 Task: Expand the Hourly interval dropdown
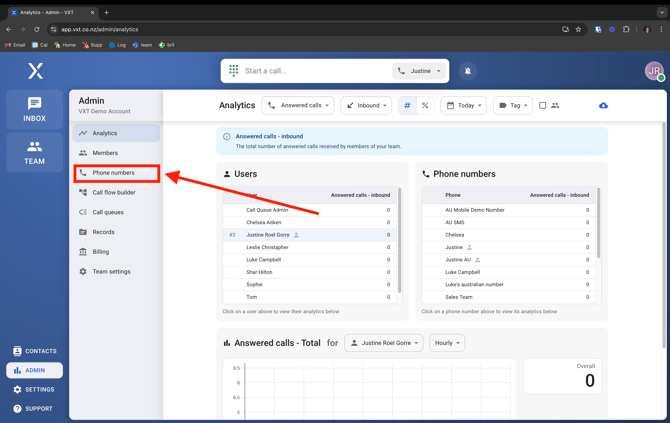(446, 343)
